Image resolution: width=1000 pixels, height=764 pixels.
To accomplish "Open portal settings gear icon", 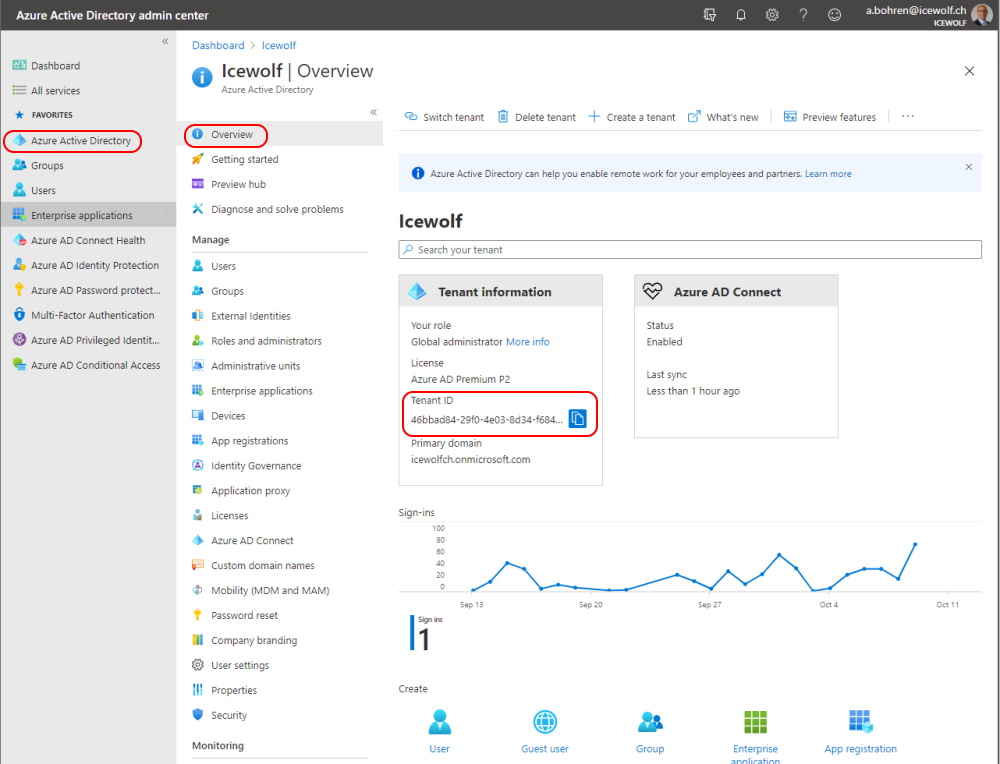I will 772,15.
